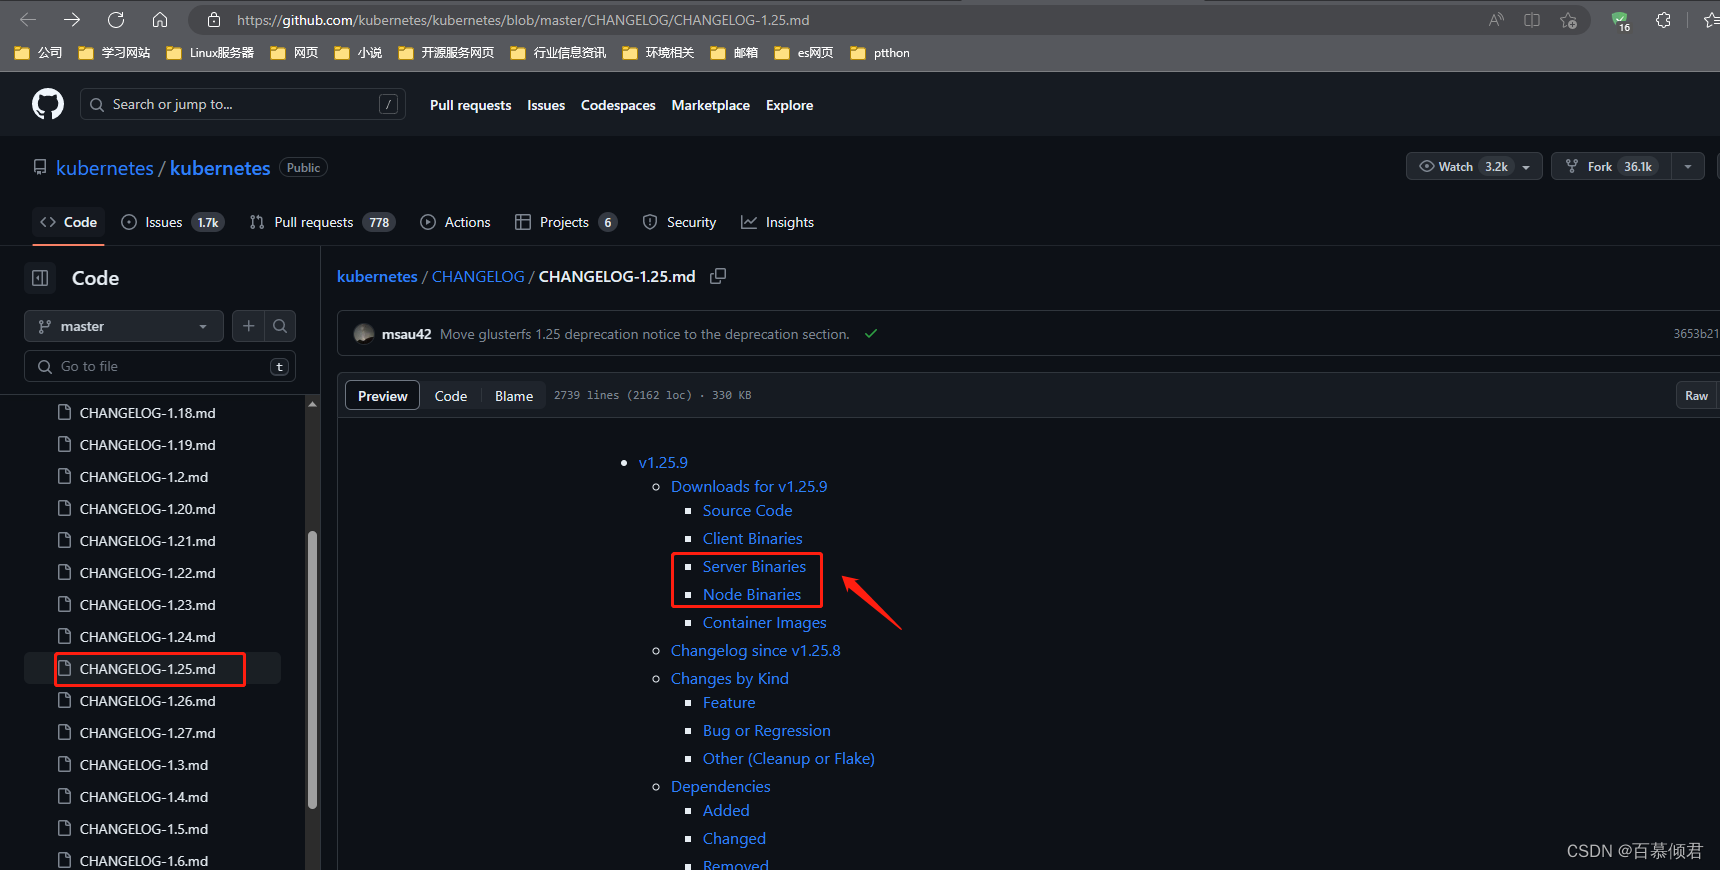Click the Fork button
The width and height of the screenshot is (1720, 870).
(x=1611, y=167)
